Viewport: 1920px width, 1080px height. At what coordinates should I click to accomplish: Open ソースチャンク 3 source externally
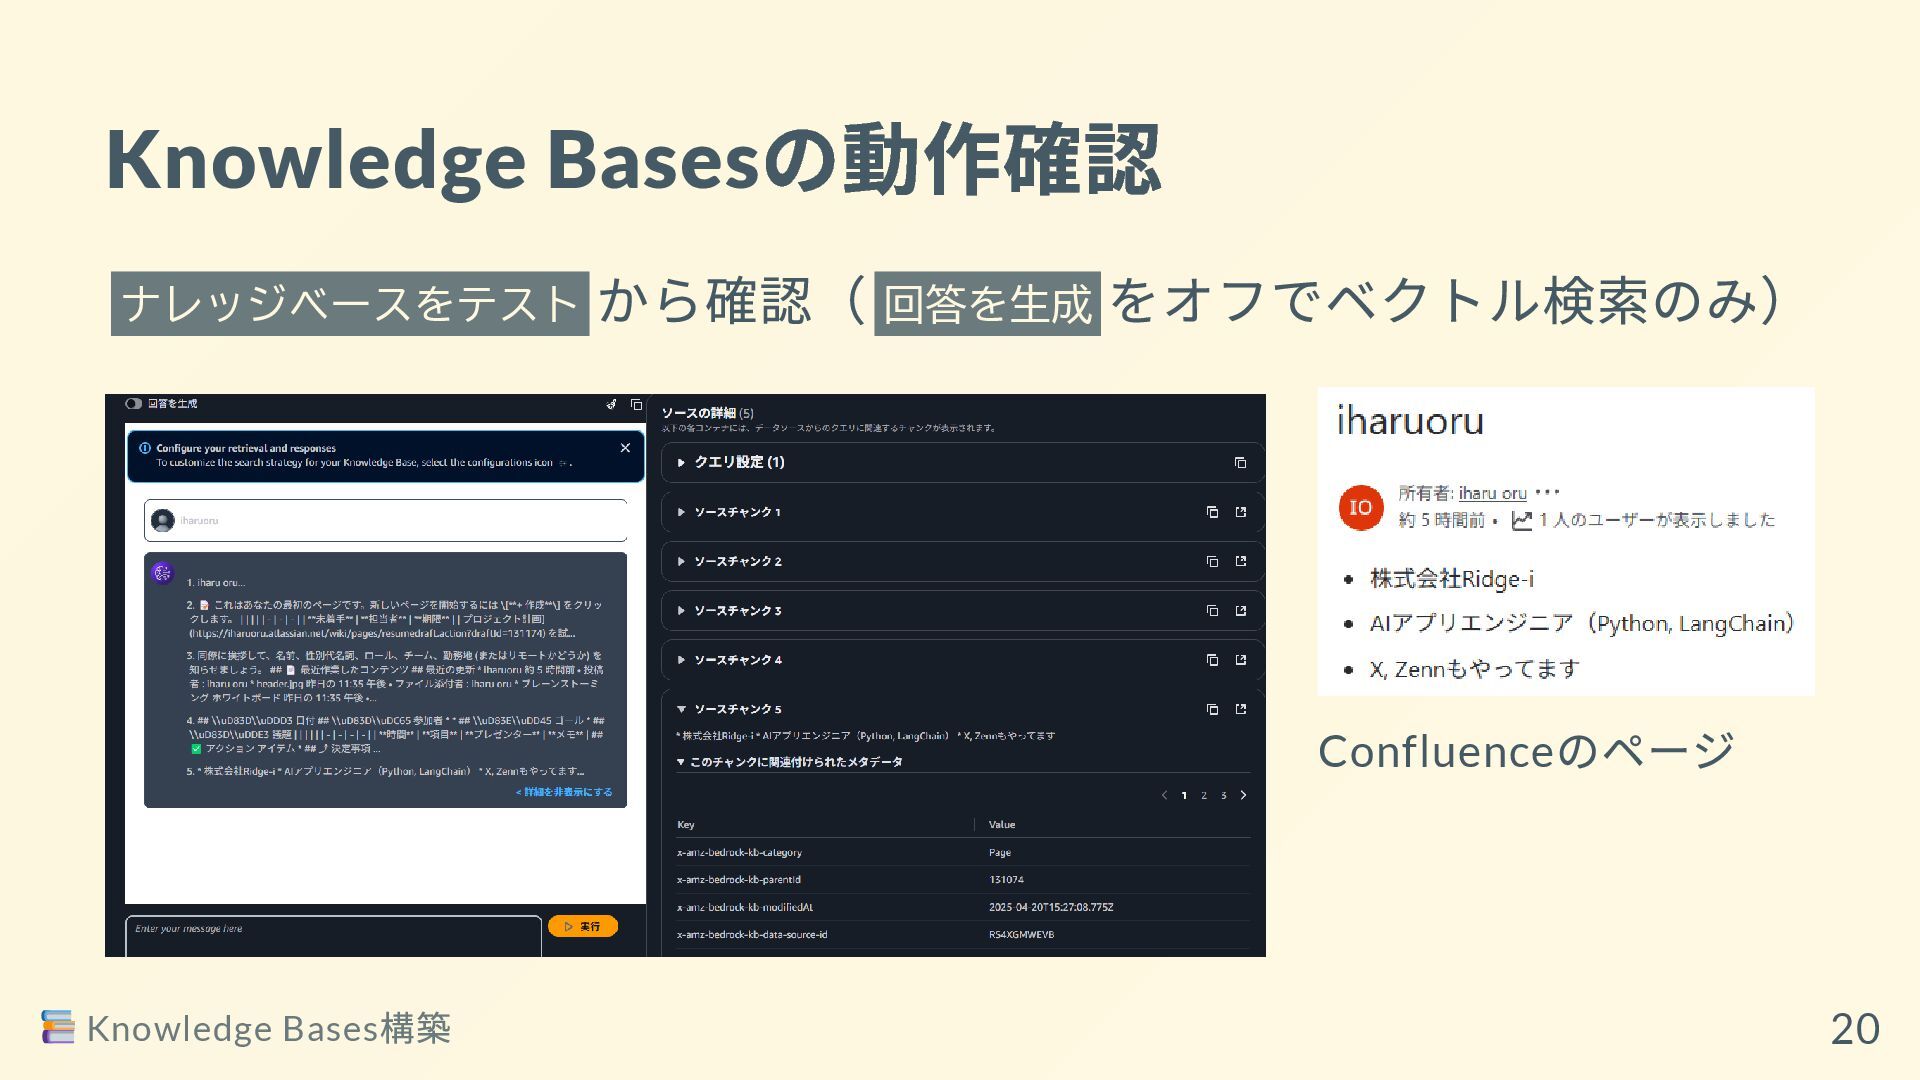coord(1241,611)
